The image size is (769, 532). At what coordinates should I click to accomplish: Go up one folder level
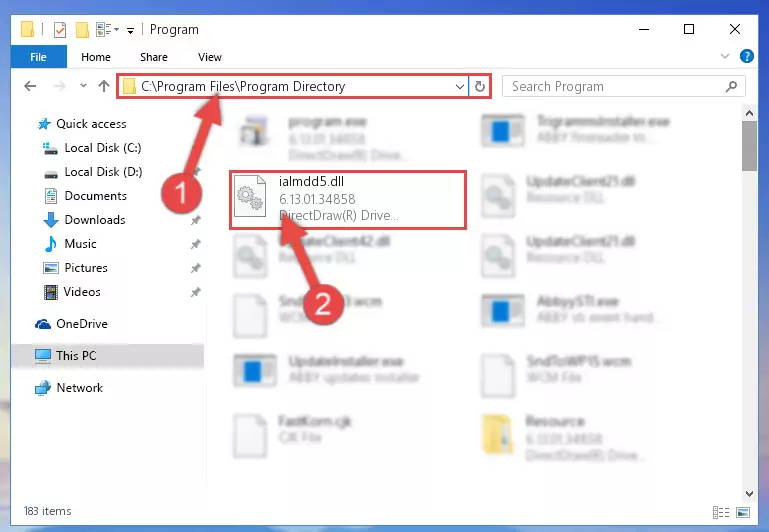coord(103,86)
